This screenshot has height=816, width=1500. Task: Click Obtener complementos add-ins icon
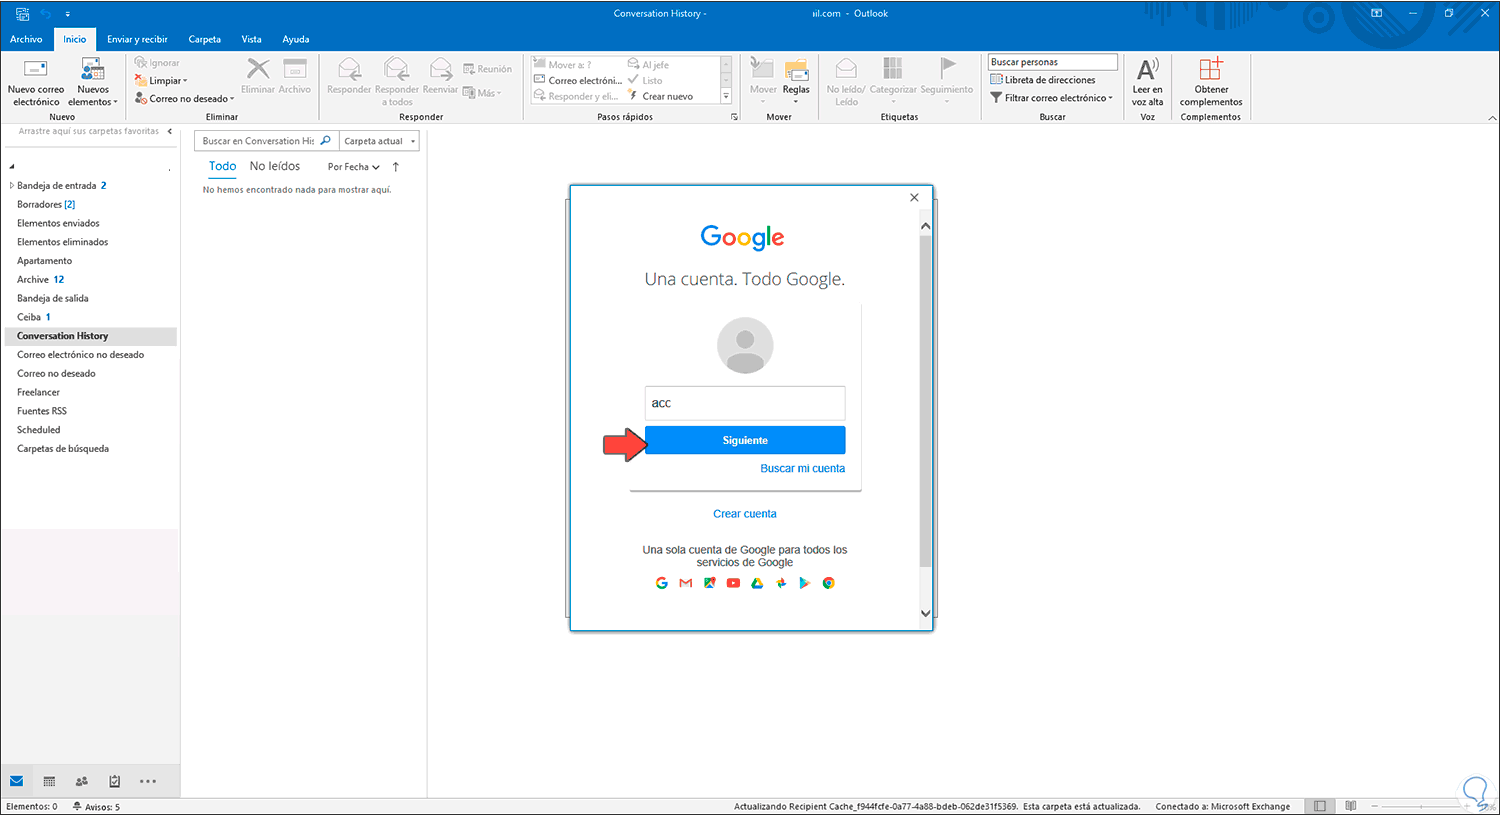point(1210,70)
